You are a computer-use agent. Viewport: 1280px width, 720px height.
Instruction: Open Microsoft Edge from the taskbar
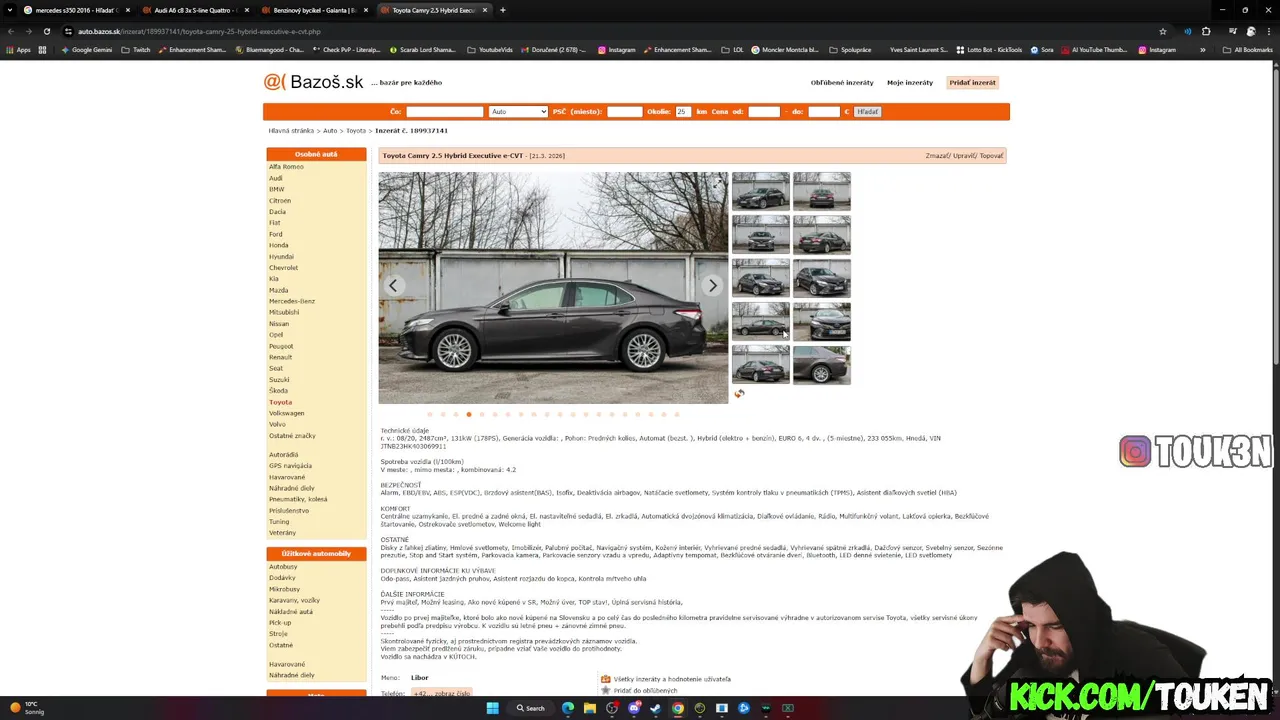point(568,708)
